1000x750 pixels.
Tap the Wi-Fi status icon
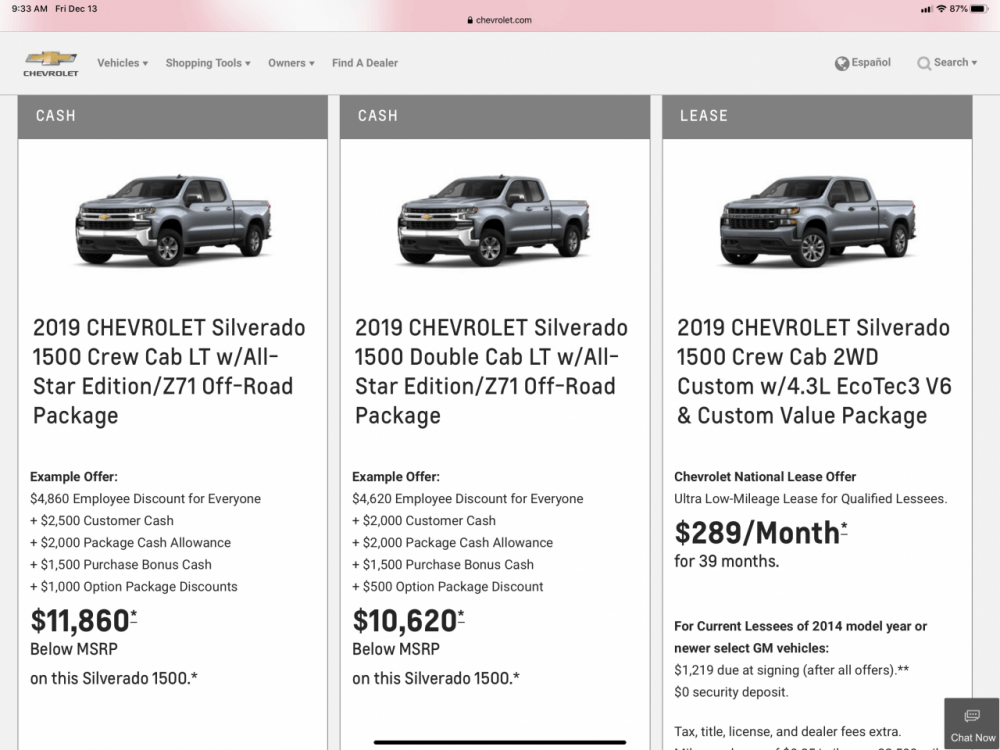pyautogui.click(x=941, y=9)
